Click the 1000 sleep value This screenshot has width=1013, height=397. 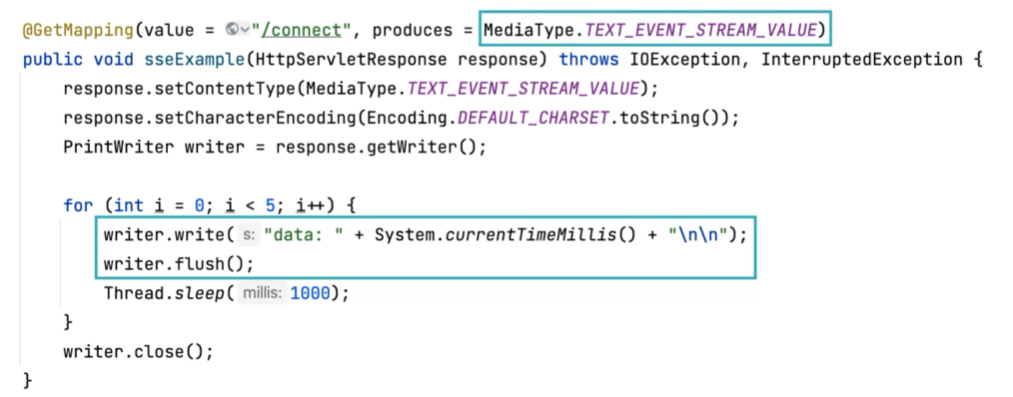310,294
